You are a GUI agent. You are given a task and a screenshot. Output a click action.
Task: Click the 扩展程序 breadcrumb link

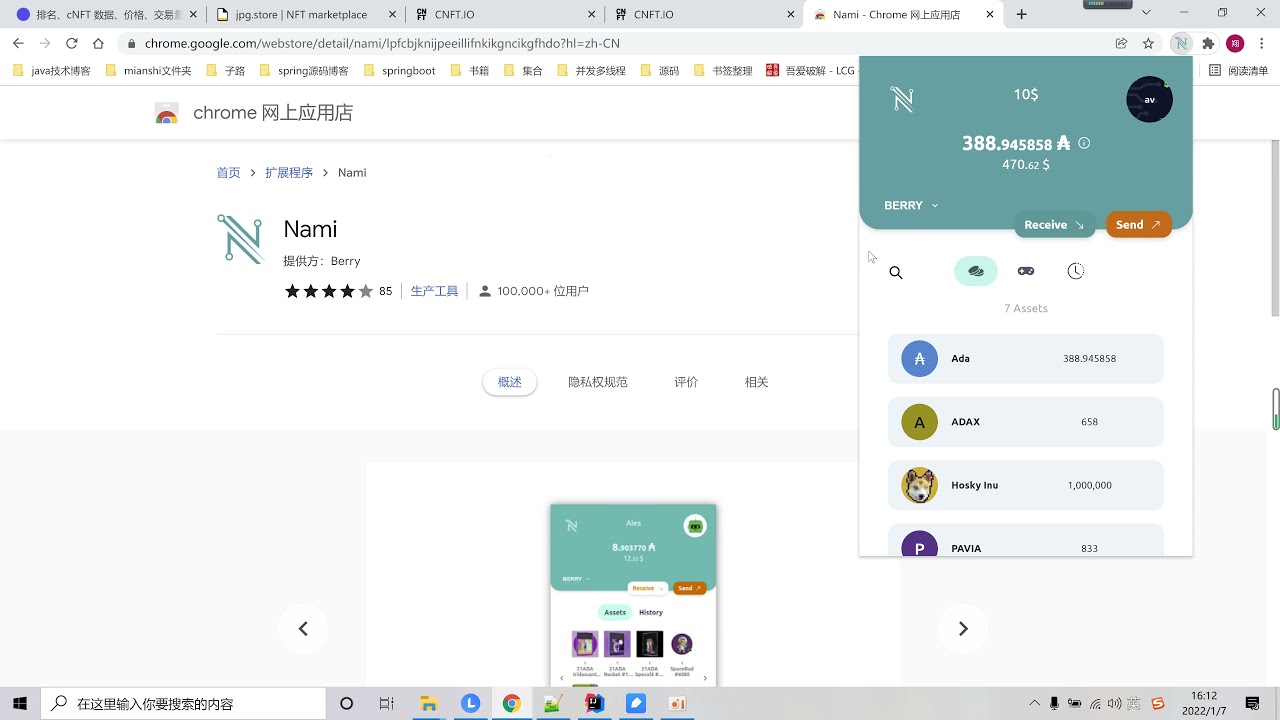pyautogui.click(x=289, y=173)
